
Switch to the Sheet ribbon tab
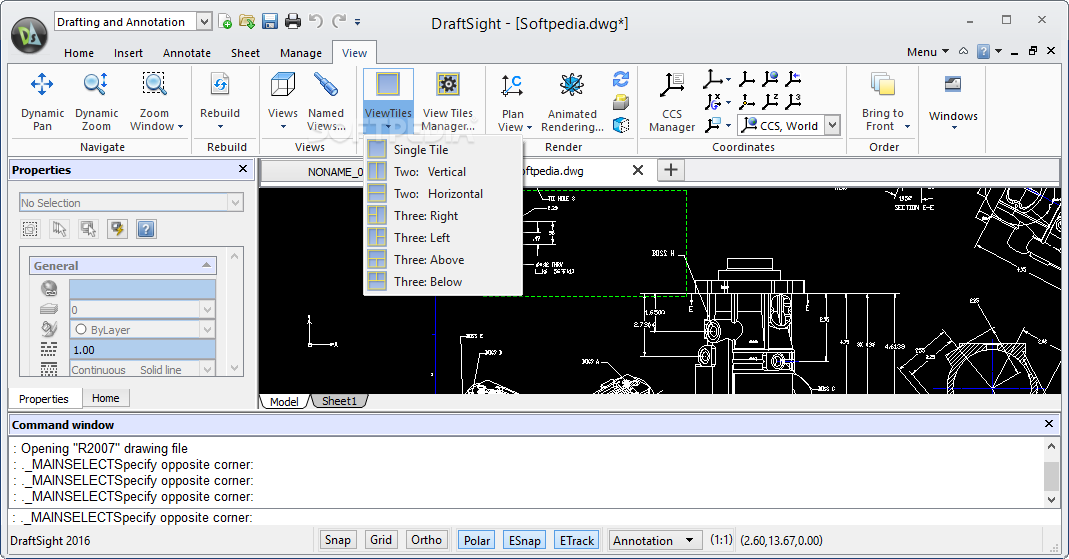245,52
